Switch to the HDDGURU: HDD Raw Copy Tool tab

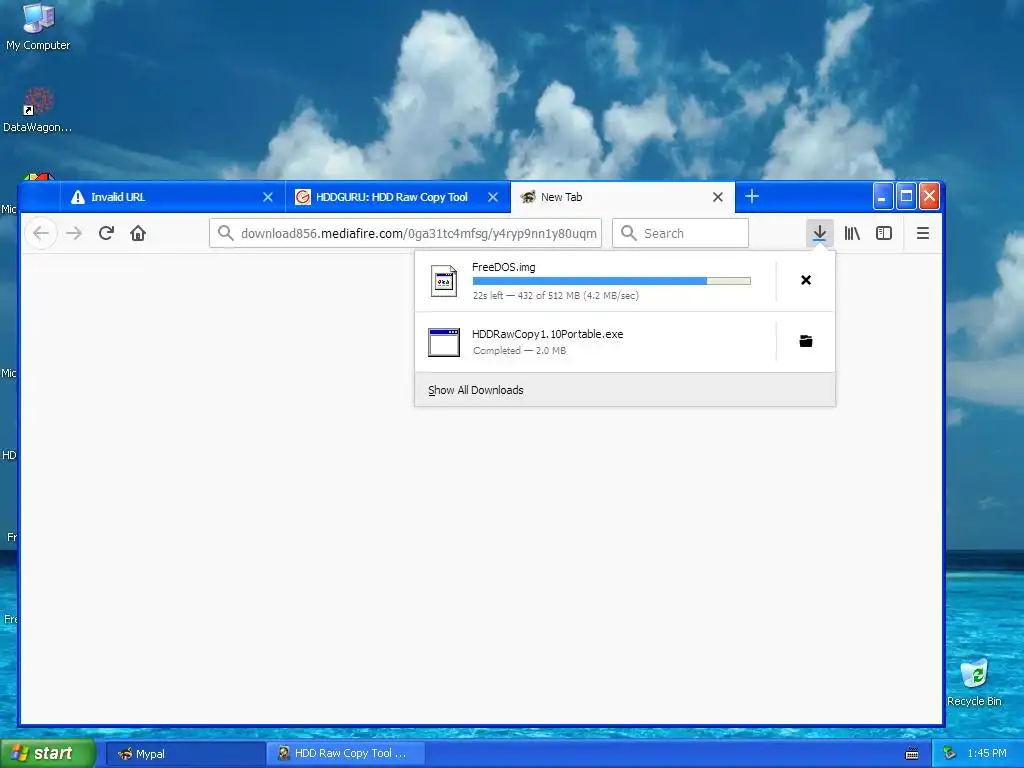(398, 197)
